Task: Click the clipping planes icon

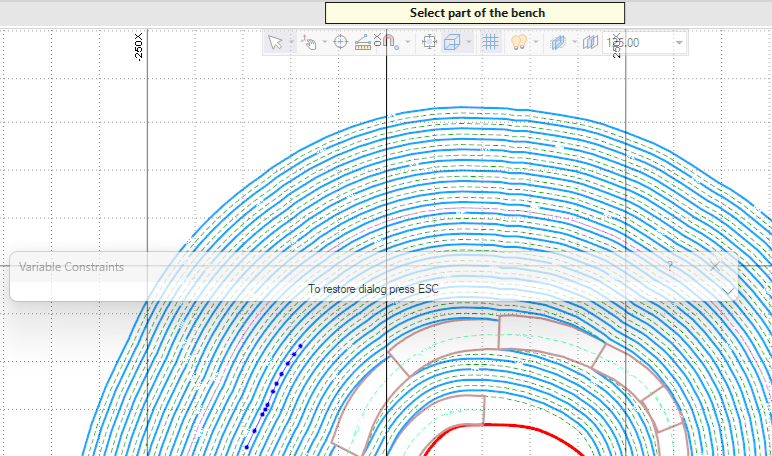Action: (x=558, y=42)
